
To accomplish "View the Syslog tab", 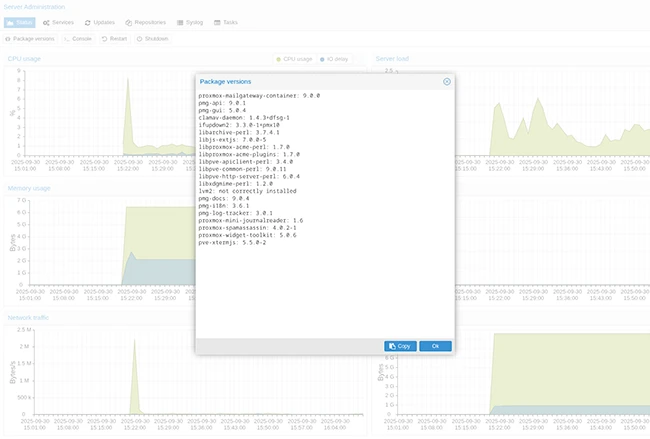I will (x=192, y=21).
